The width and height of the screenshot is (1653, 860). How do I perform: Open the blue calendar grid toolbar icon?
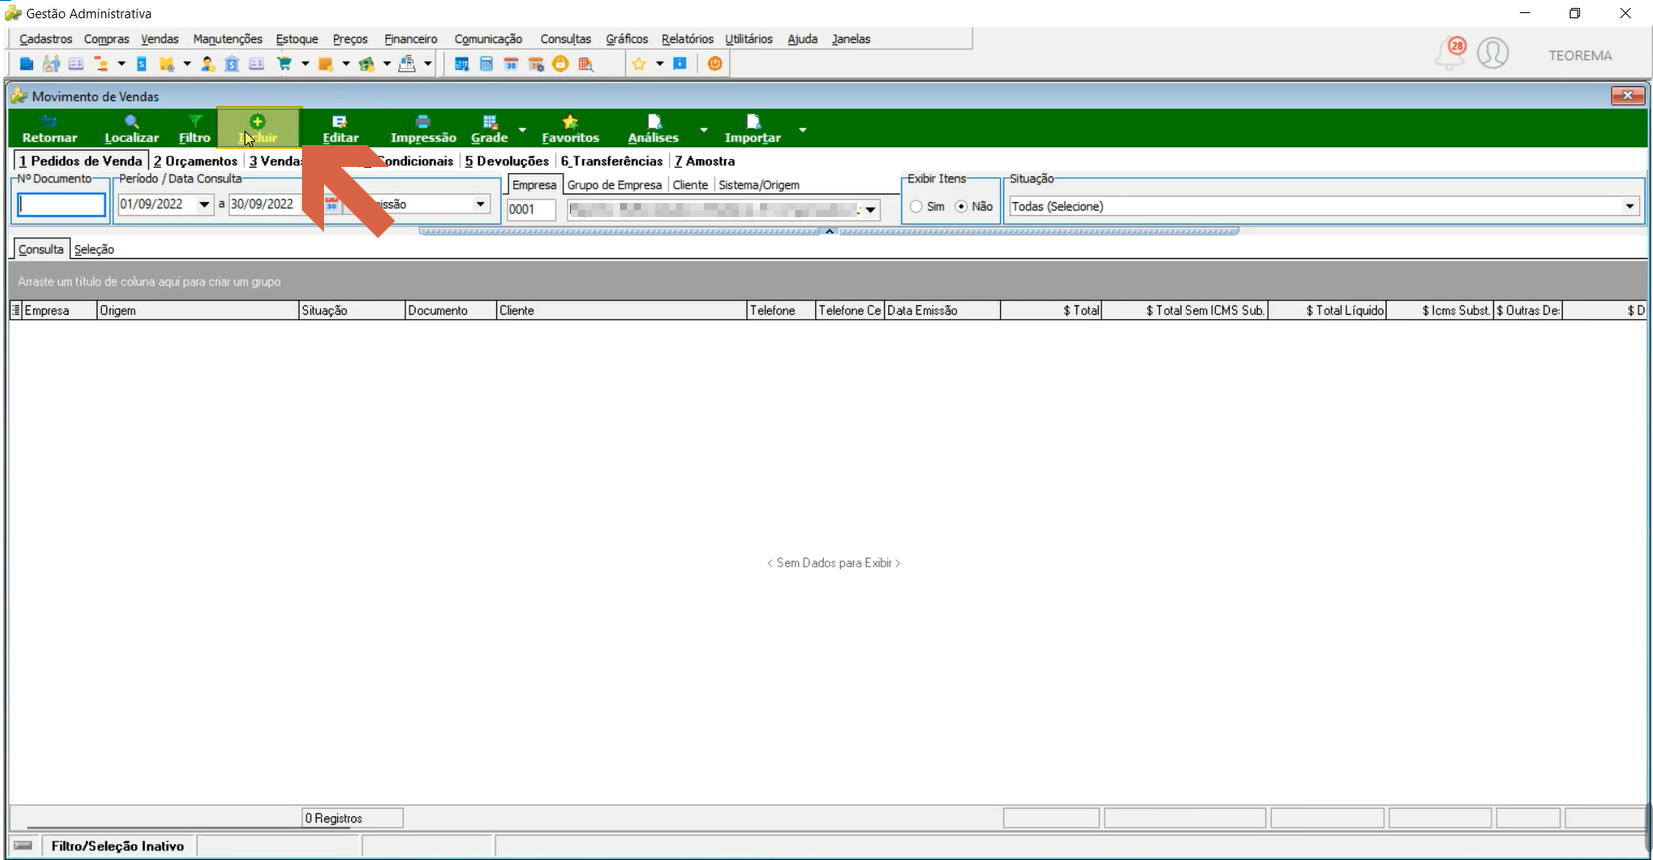tap(461, 64)
